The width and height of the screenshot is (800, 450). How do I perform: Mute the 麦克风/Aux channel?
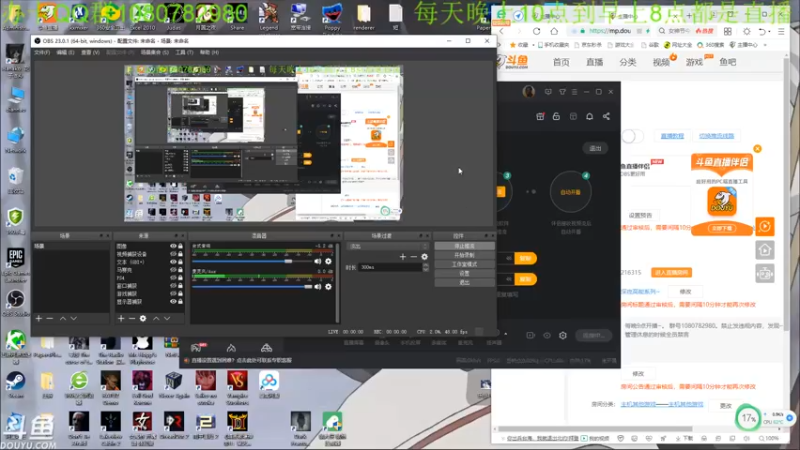pos(318,287)
